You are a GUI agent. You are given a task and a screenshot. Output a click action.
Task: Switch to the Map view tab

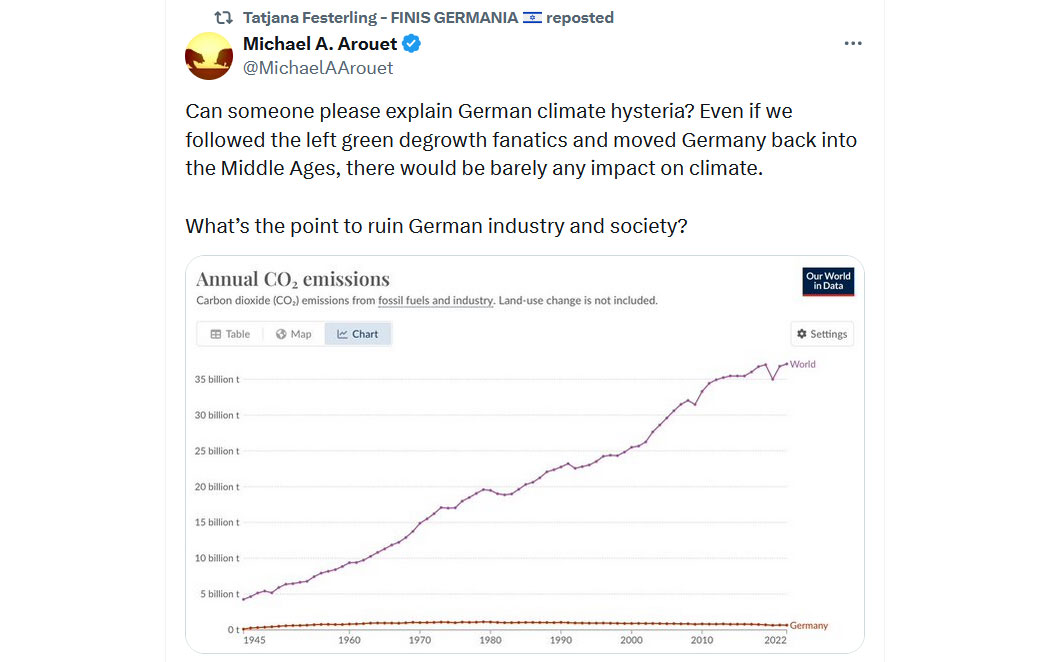coord(293,334)
